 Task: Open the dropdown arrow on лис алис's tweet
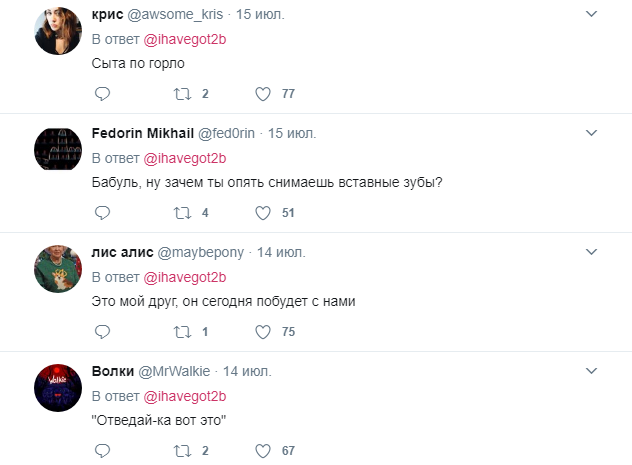591,252
